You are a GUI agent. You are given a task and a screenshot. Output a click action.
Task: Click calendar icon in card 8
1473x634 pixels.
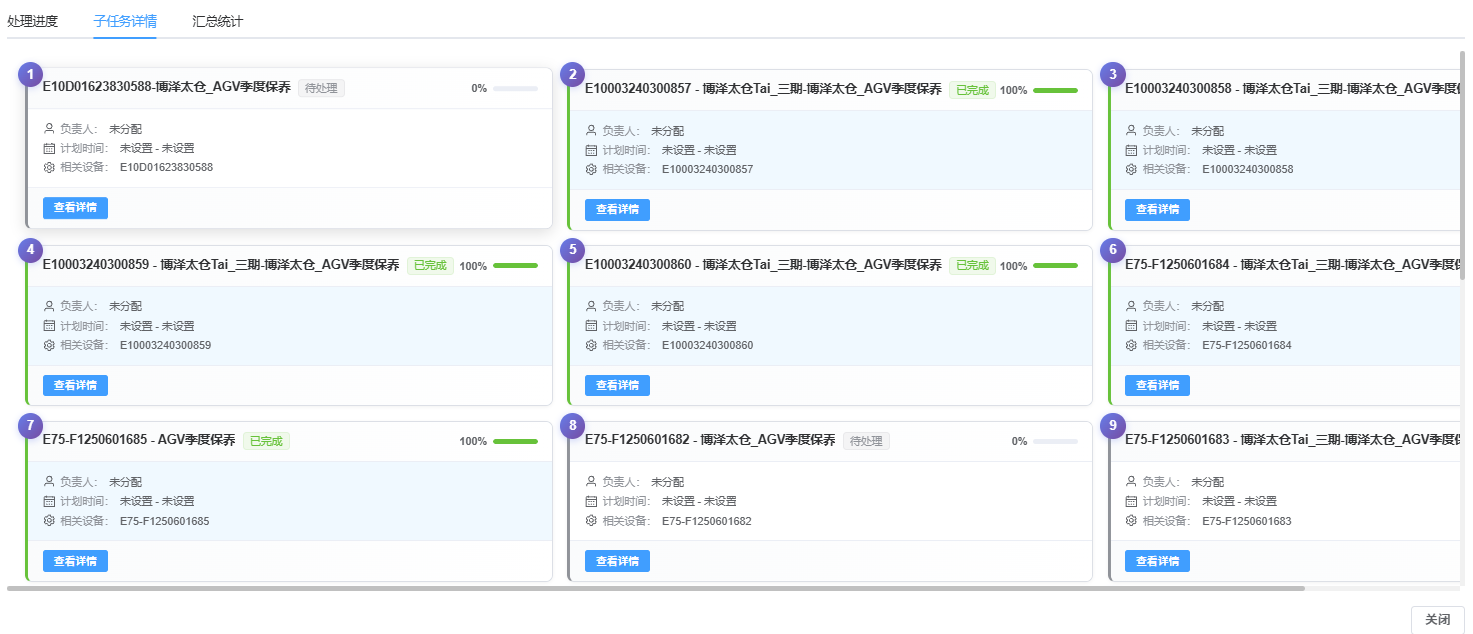click(591, 501)
